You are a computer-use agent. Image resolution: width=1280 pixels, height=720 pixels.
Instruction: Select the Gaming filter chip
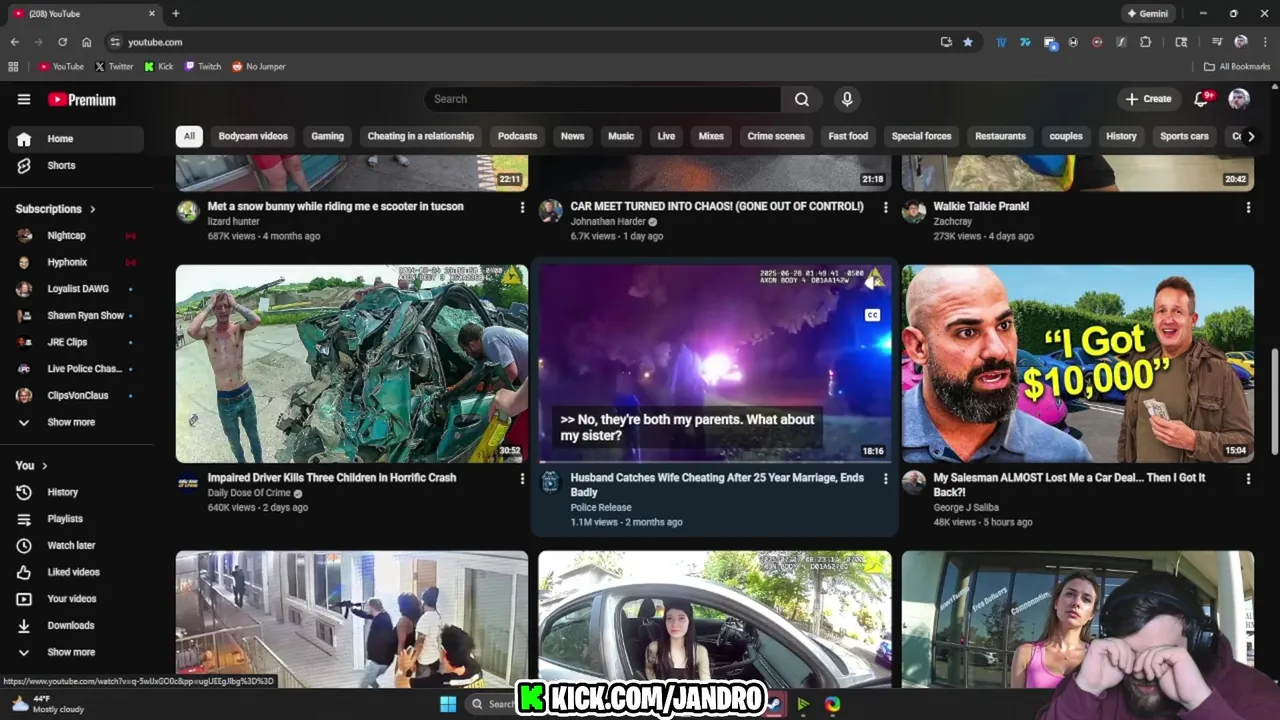[x=327, y=136]
